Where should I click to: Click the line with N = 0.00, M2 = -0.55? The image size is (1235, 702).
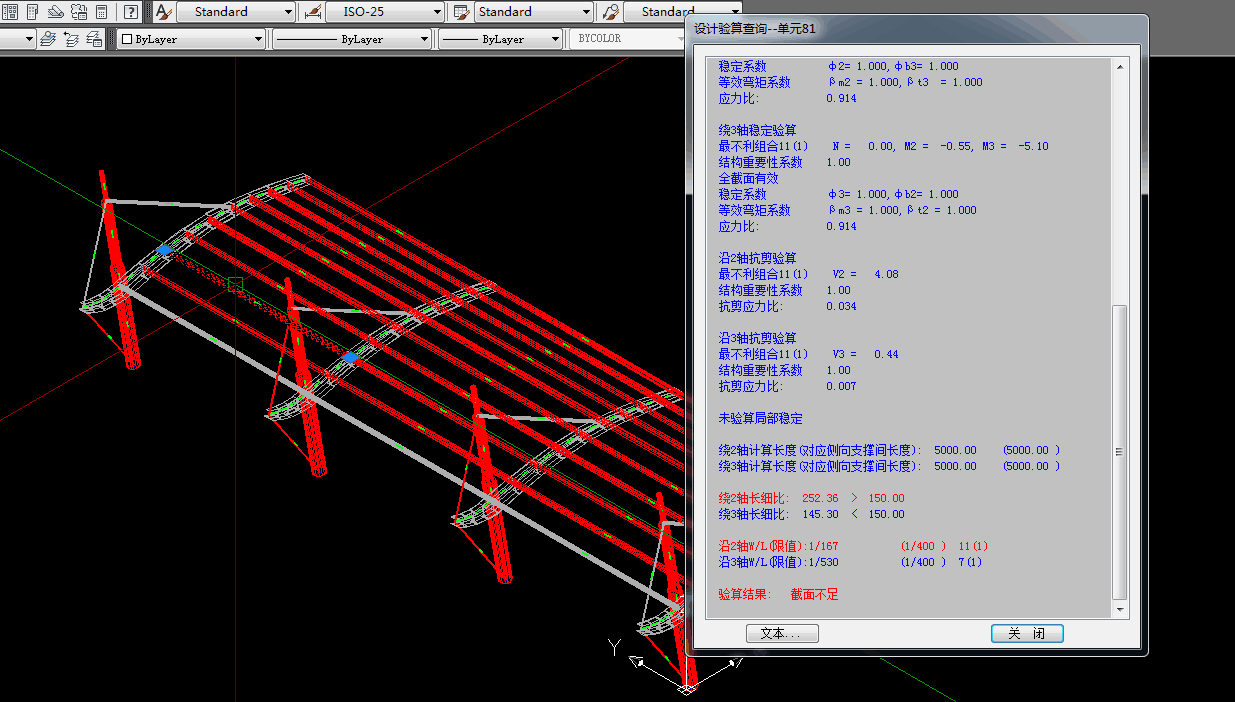tap(883, 146)
